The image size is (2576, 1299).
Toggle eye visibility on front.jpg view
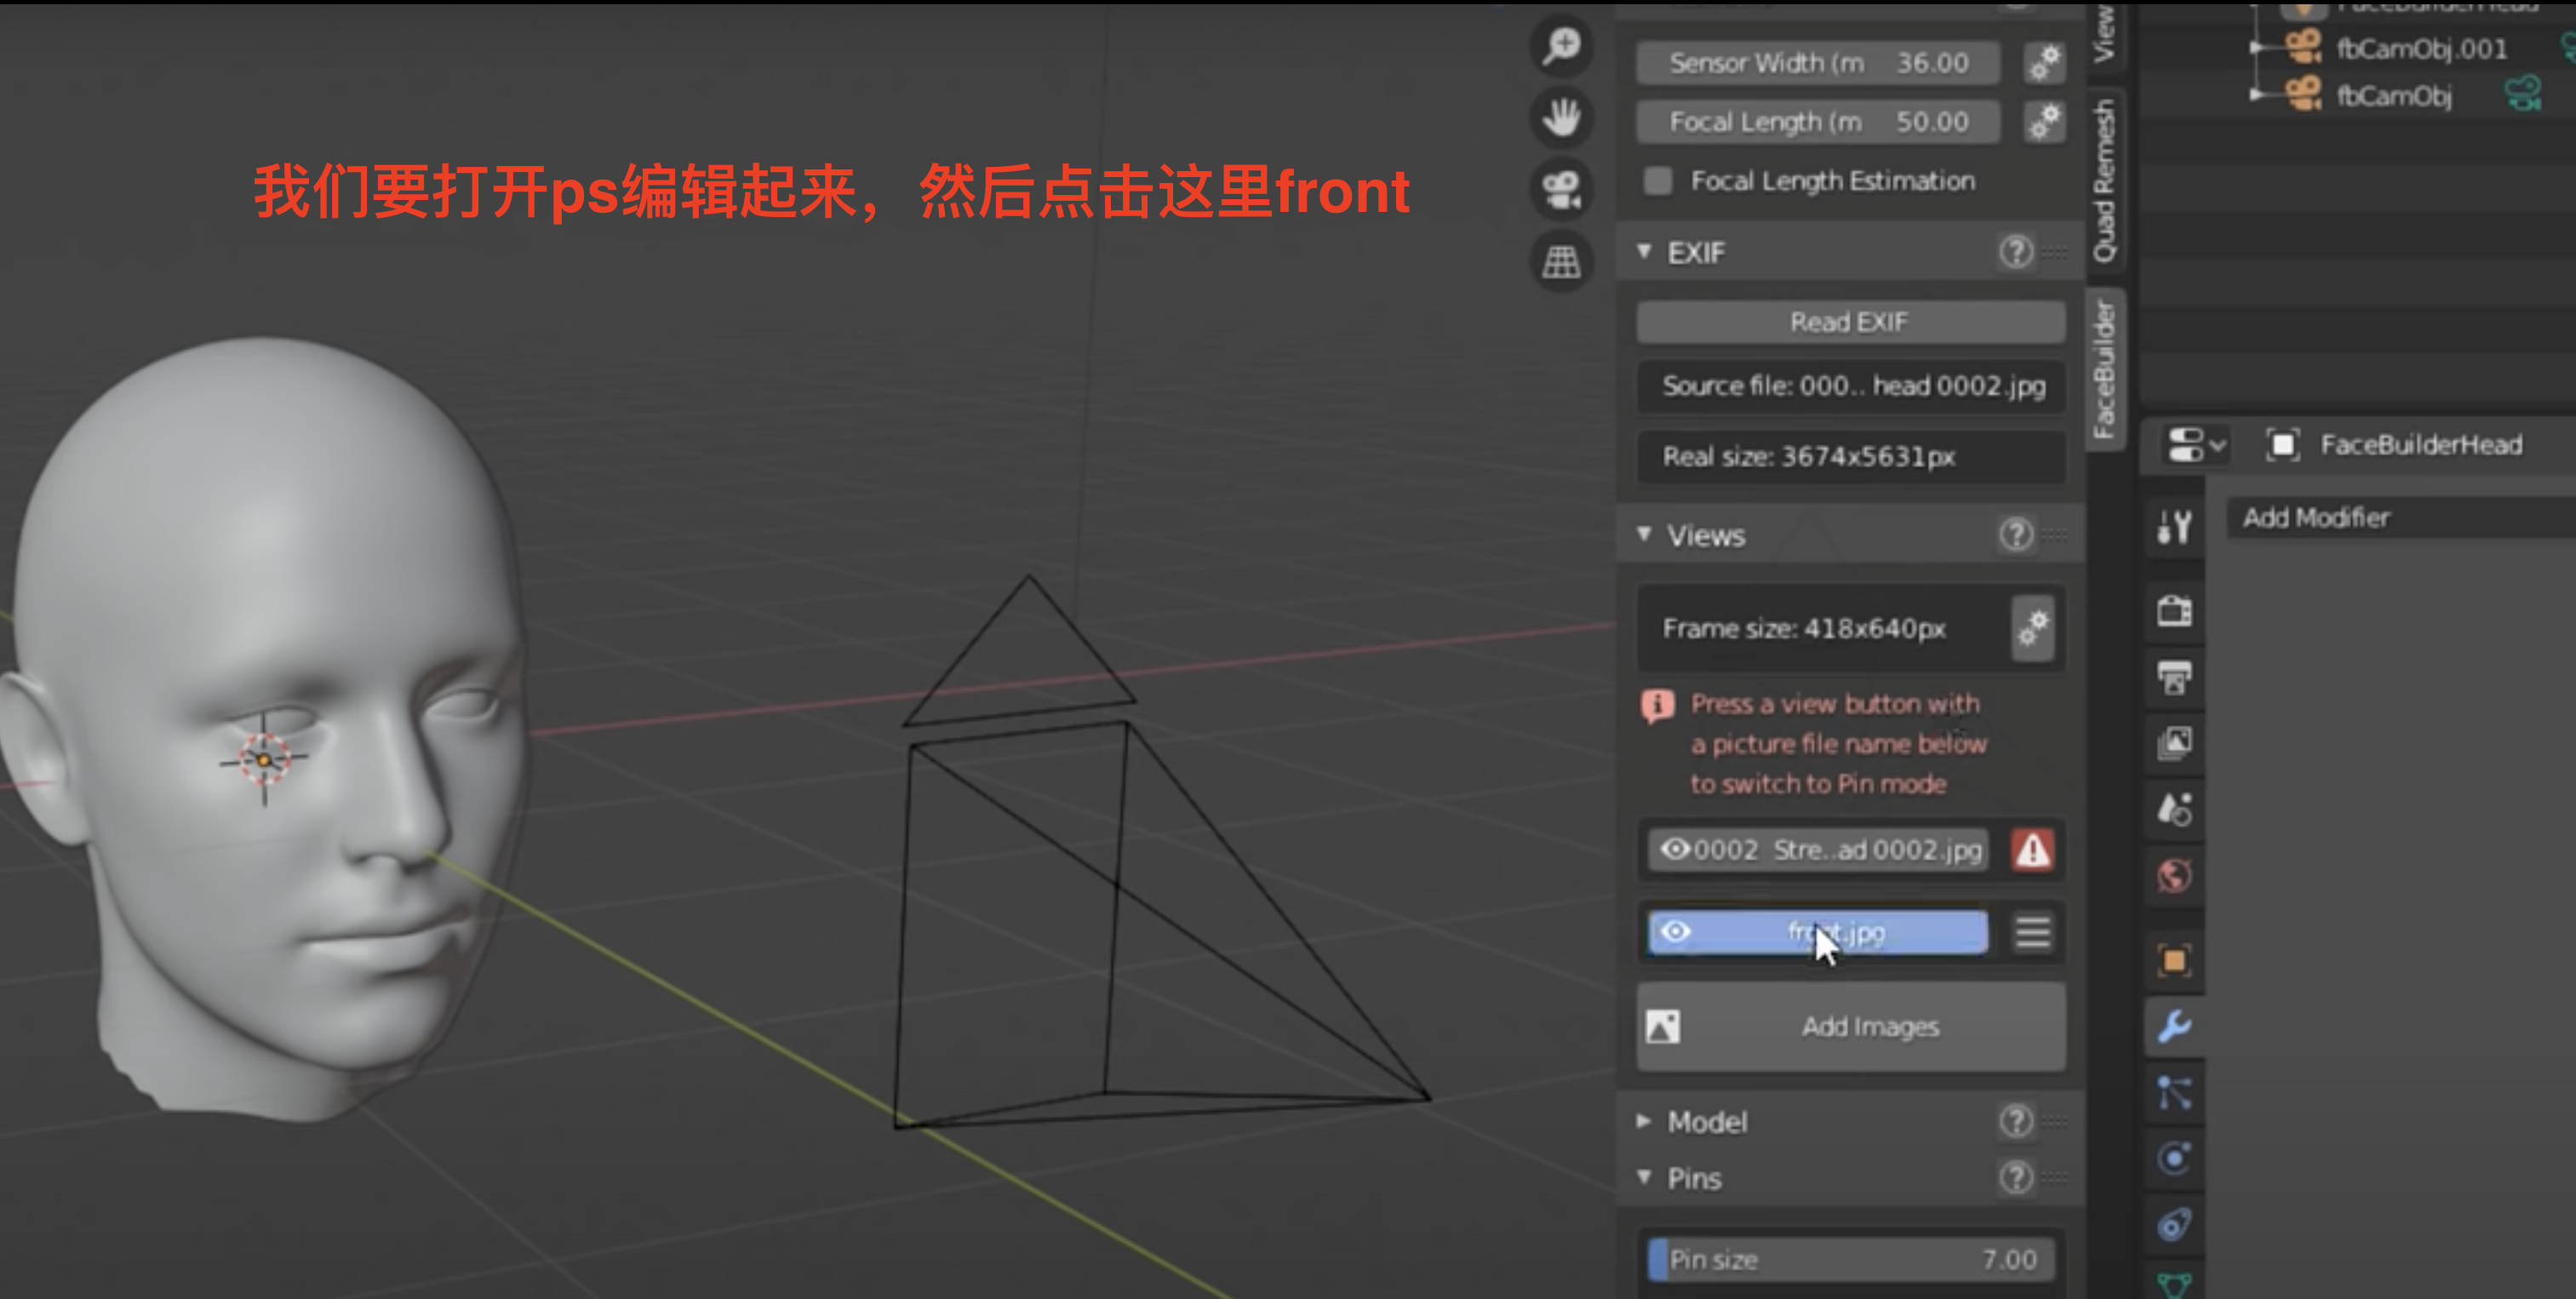(x=1675, y=932)
